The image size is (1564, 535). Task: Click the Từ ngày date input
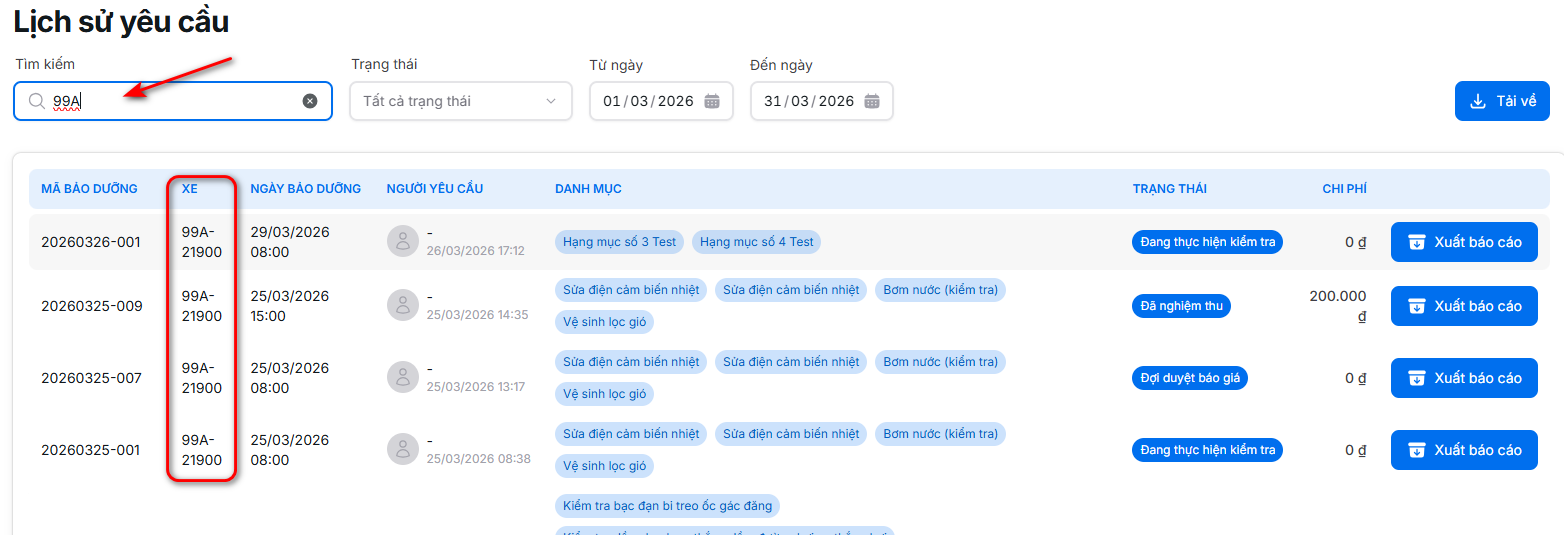point(648,101)
